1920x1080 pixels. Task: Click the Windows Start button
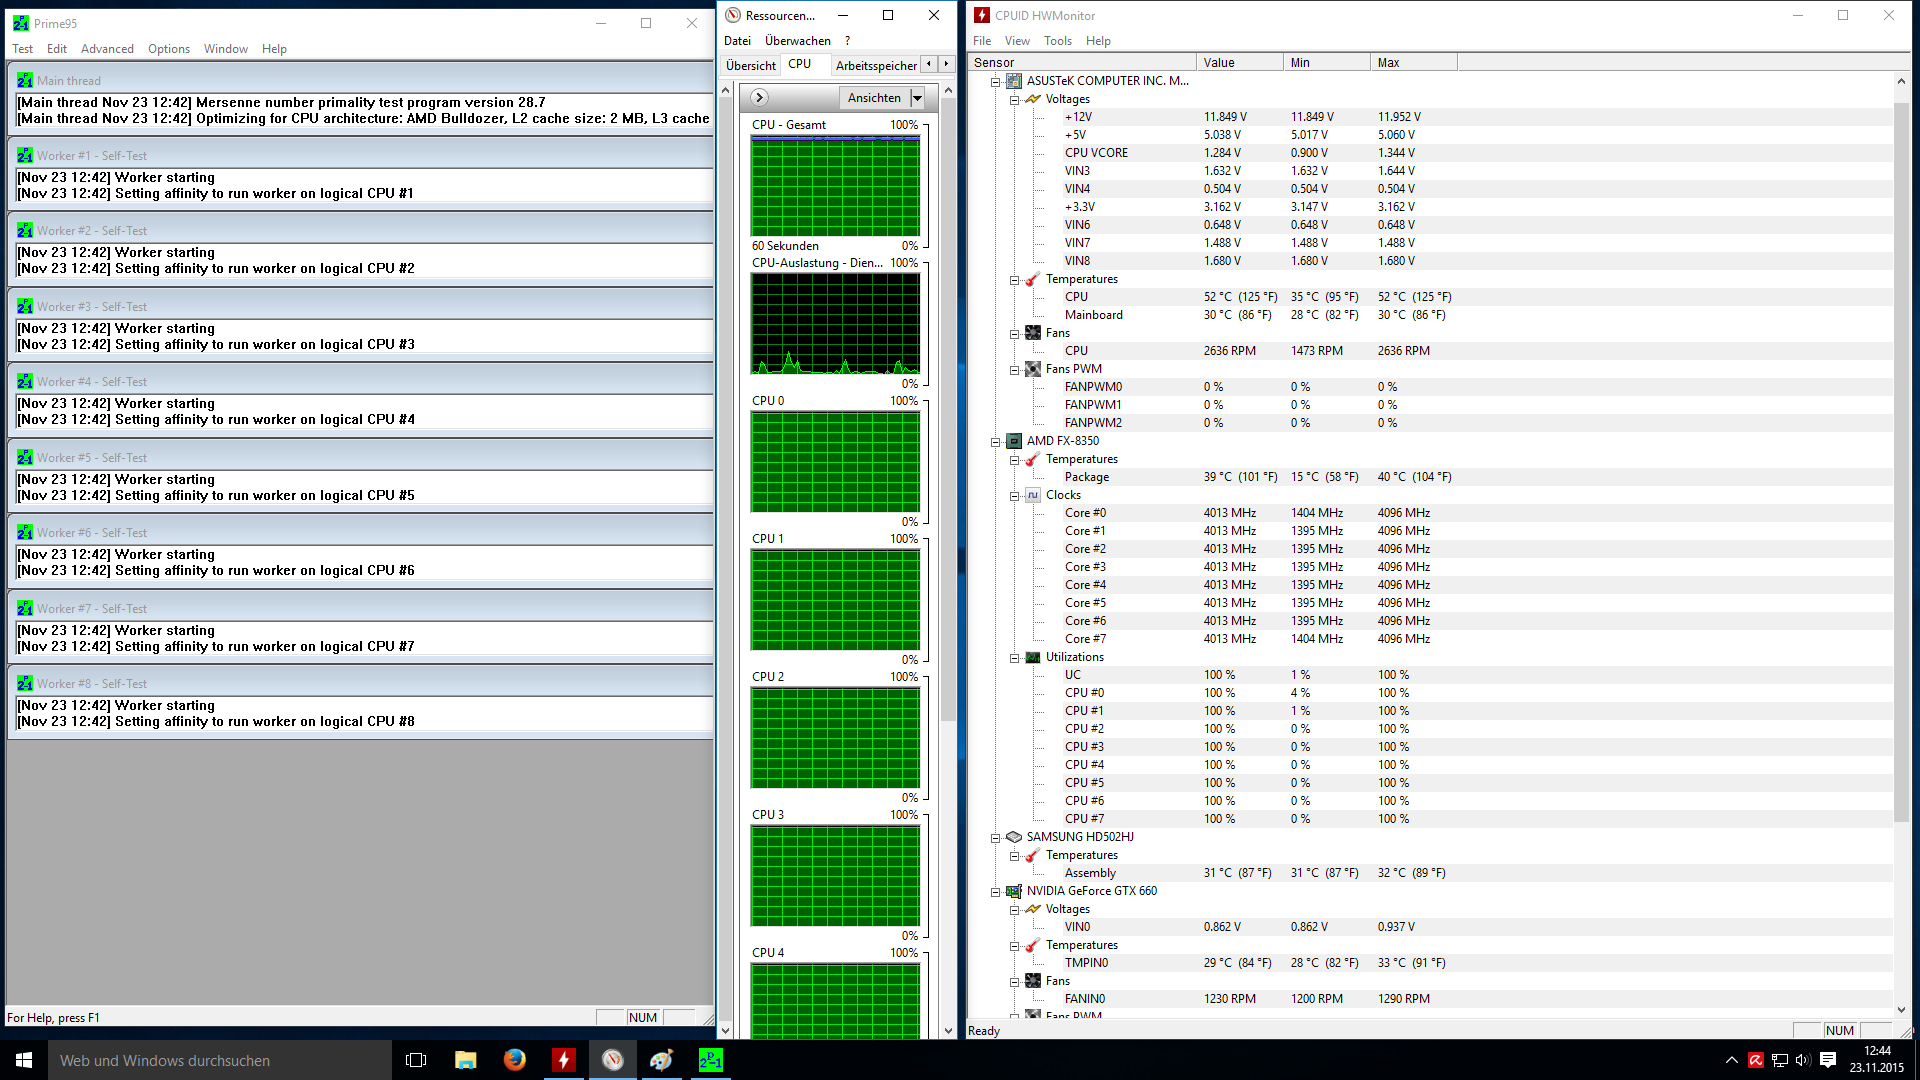pyautogui.click(x=24, y=1060)
